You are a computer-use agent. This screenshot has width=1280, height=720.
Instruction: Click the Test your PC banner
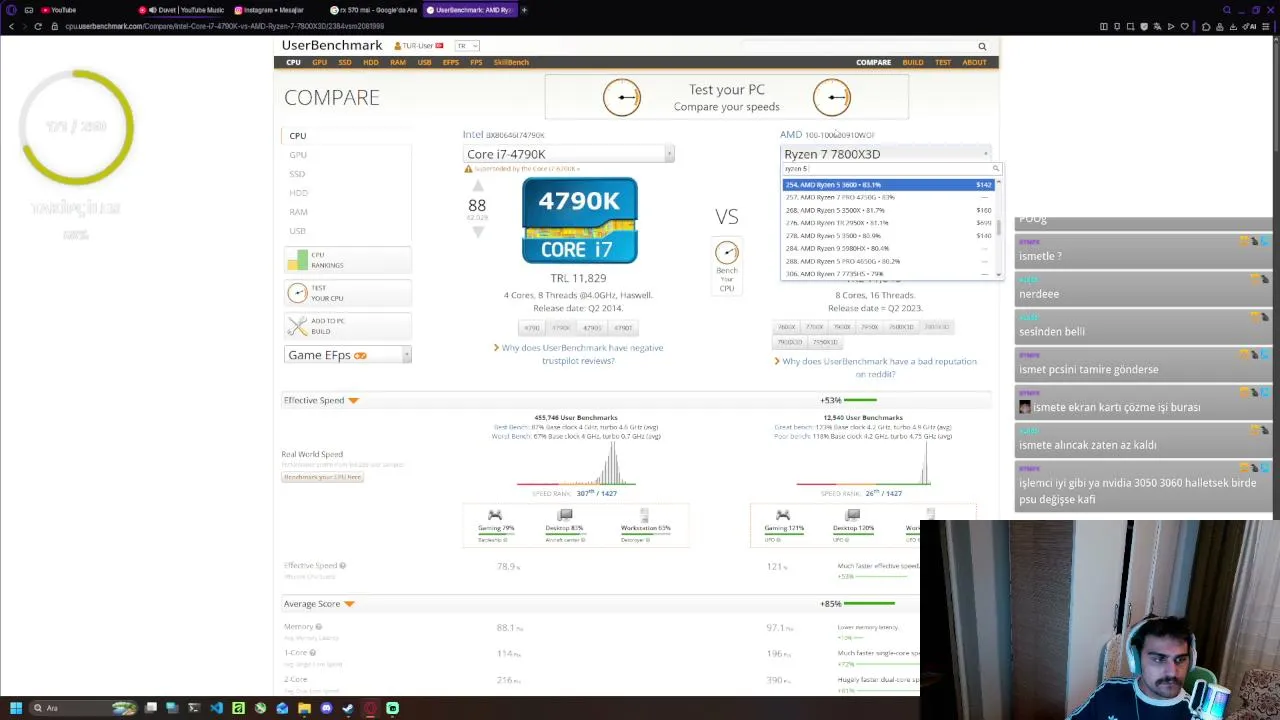[x=727, y=97]
